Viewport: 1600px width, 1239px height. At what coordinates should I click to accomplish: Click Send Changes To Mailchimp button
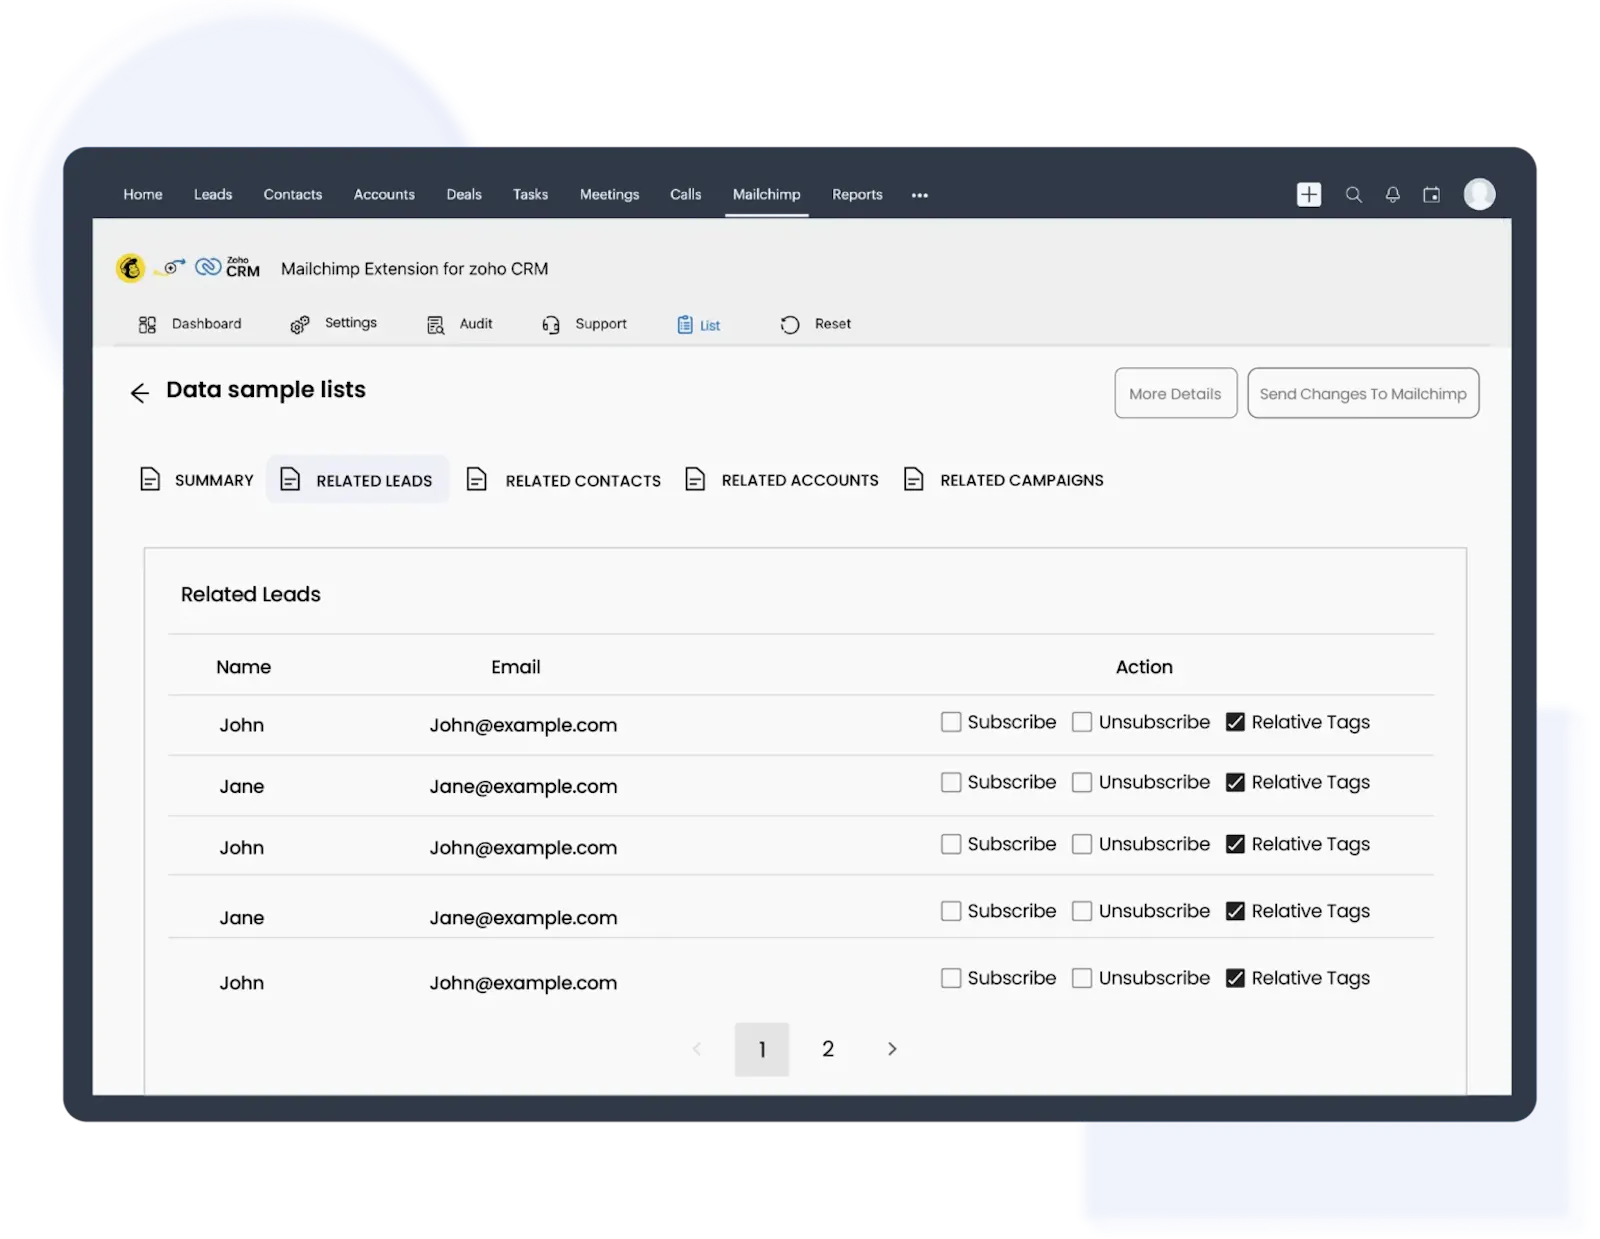coord(1363,393)
